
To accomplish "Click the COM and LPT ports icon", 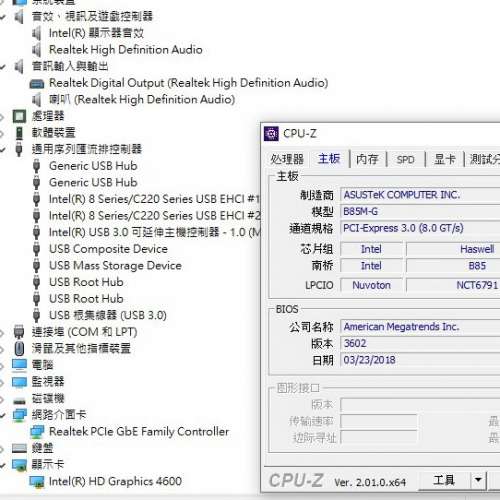I will (x=19, y=332).
